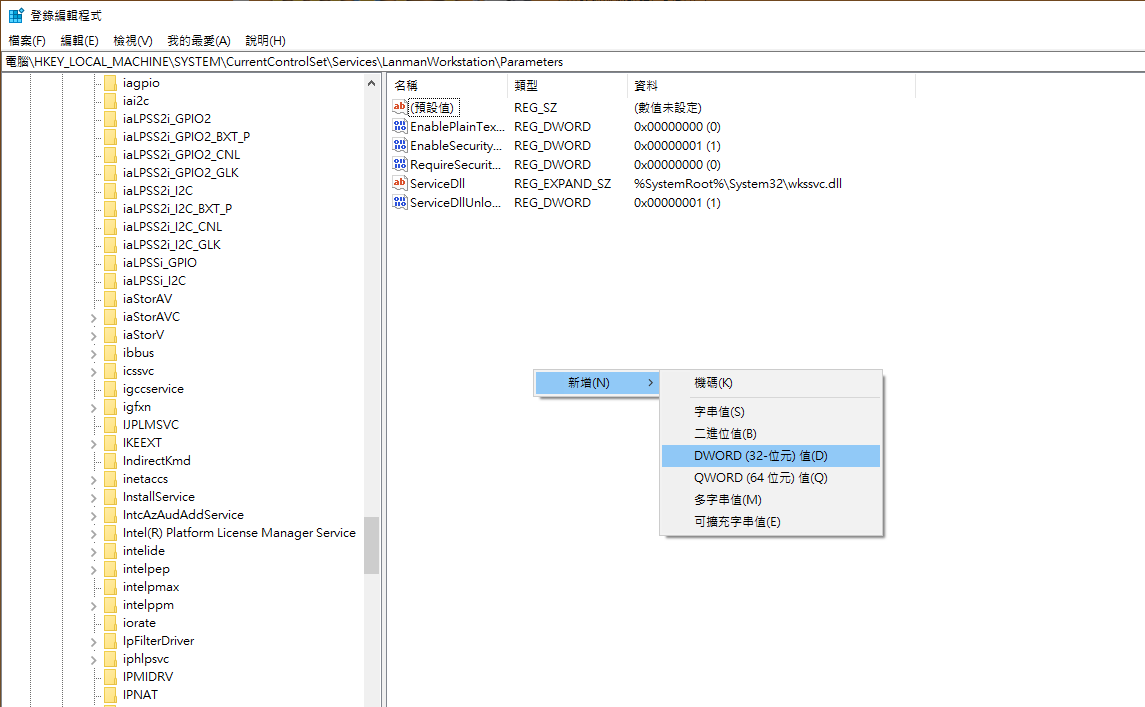Select 機碼(K) to create new key
This screenshot has width=1145, height=707.
(713, 383)
